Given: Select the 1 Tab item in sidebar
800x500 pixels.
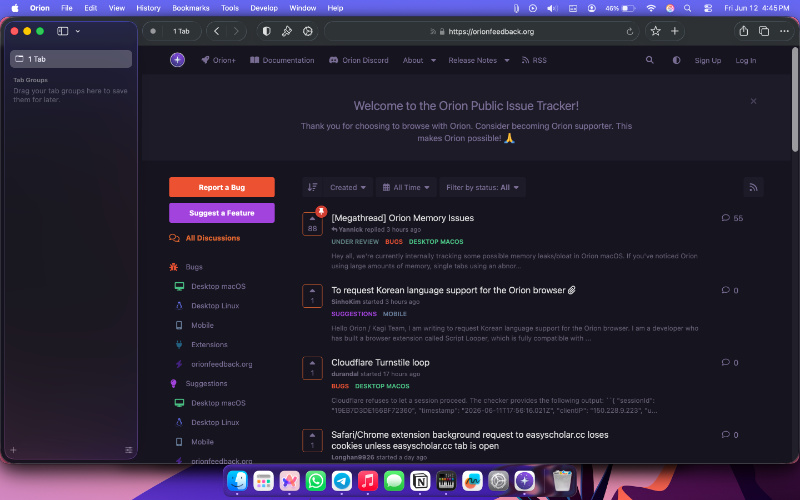Looking at the screenshot, I should pos(71,59).
